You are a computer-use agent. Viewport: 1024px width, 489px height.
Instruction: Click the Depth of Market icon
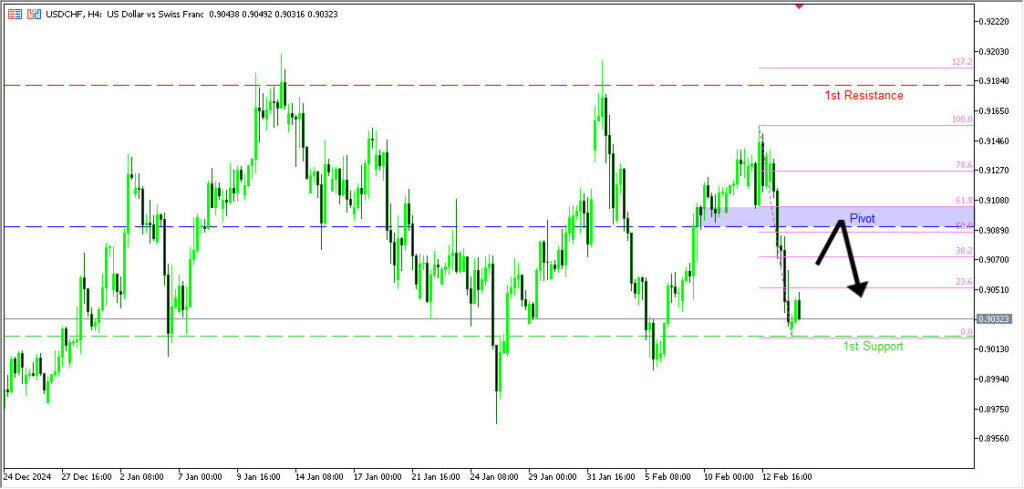pyautogui.click(x=15, y=15)
